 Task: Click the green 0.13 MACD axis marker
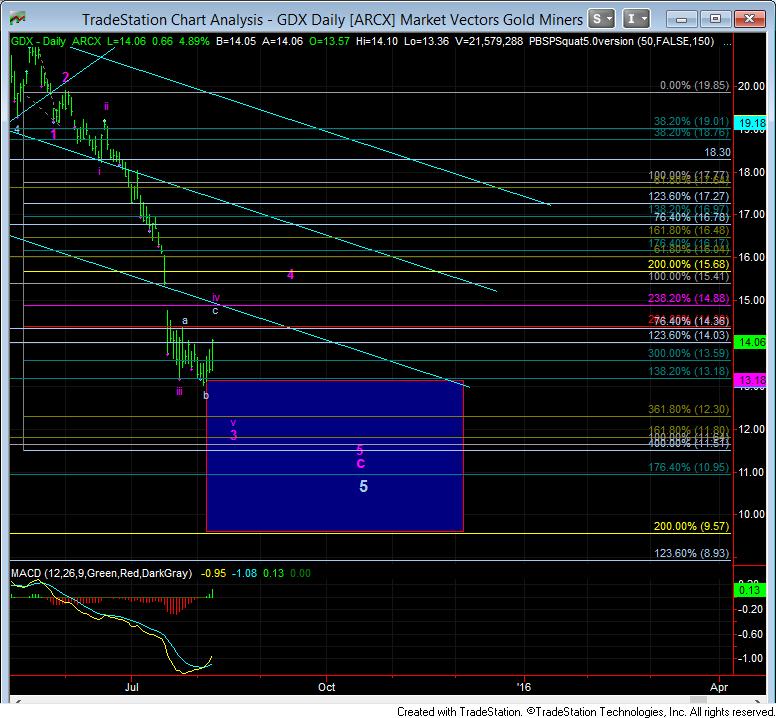pos(751,590)
